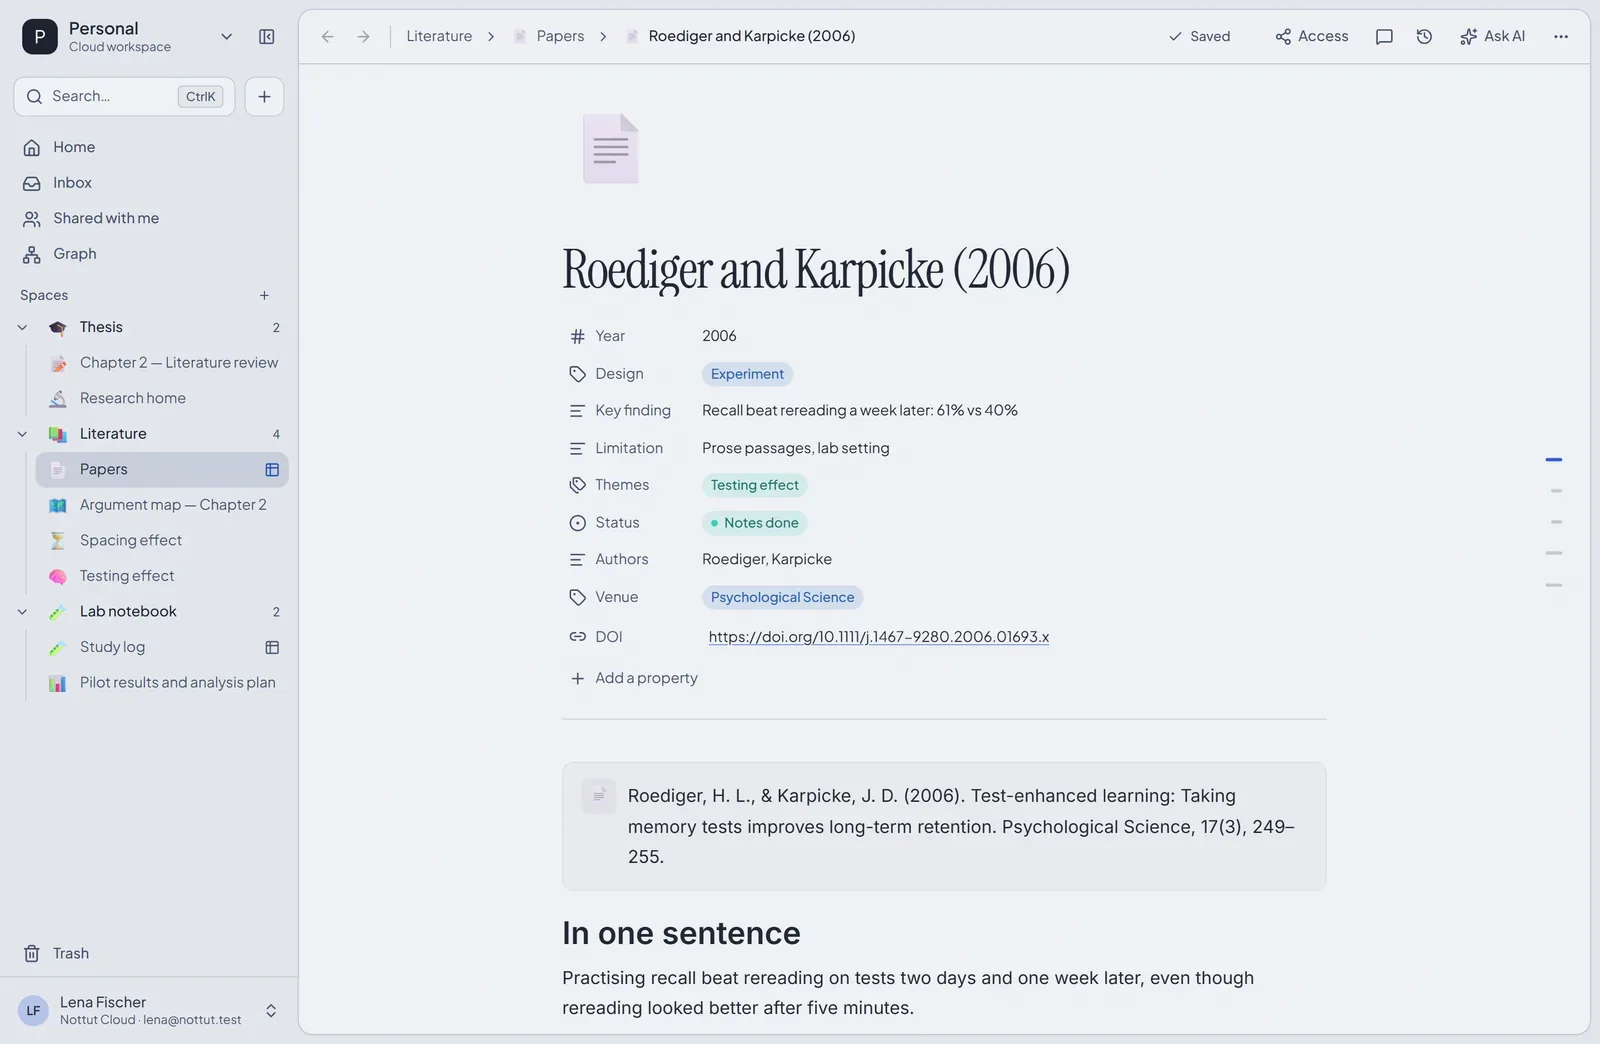Screen dimensions: 1600x1044
Task: Open the more options ellipsis menu
Action: point(1561,37)
